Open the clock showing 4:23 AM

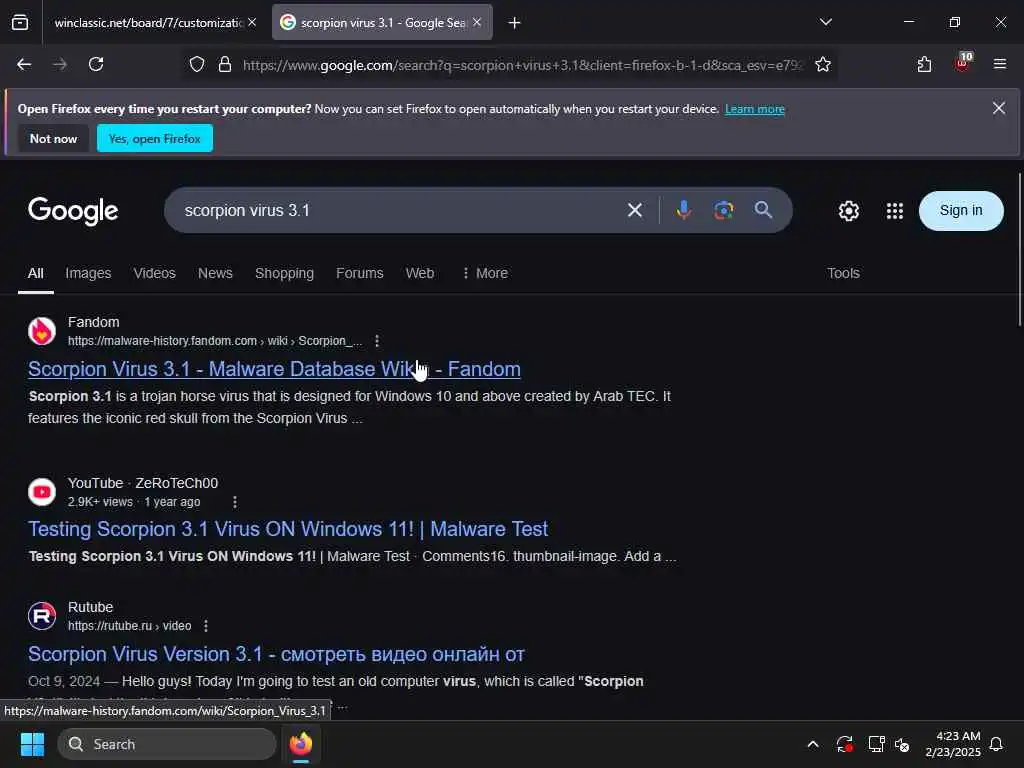[x=953, y=744]
